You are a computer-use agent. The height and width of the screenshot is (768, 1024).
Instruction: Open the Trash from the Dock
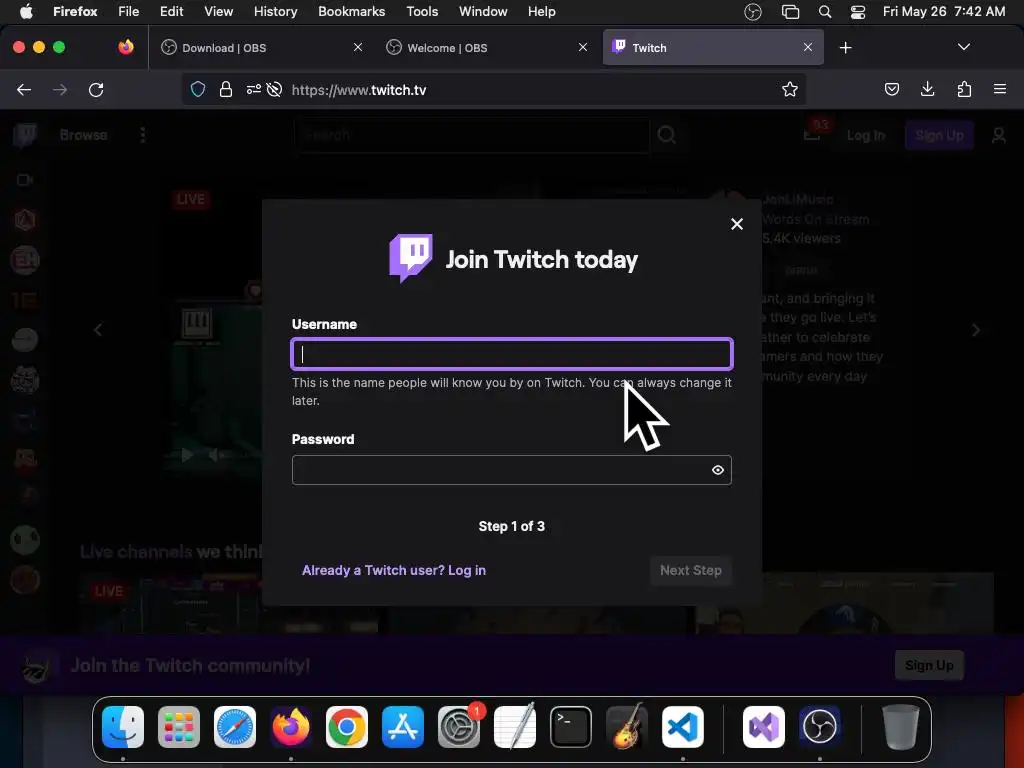pyautogui.click(x=901, y=727)
